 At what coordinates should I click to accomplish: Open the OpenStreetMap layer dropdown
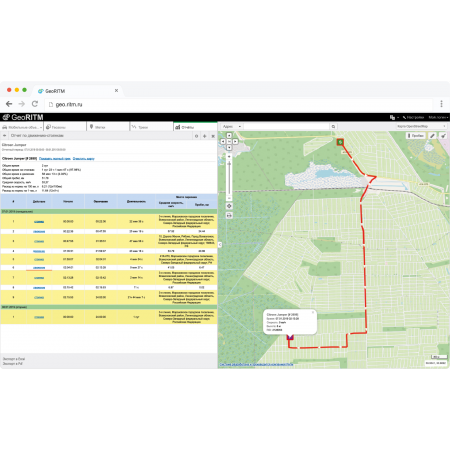(421, 126)
